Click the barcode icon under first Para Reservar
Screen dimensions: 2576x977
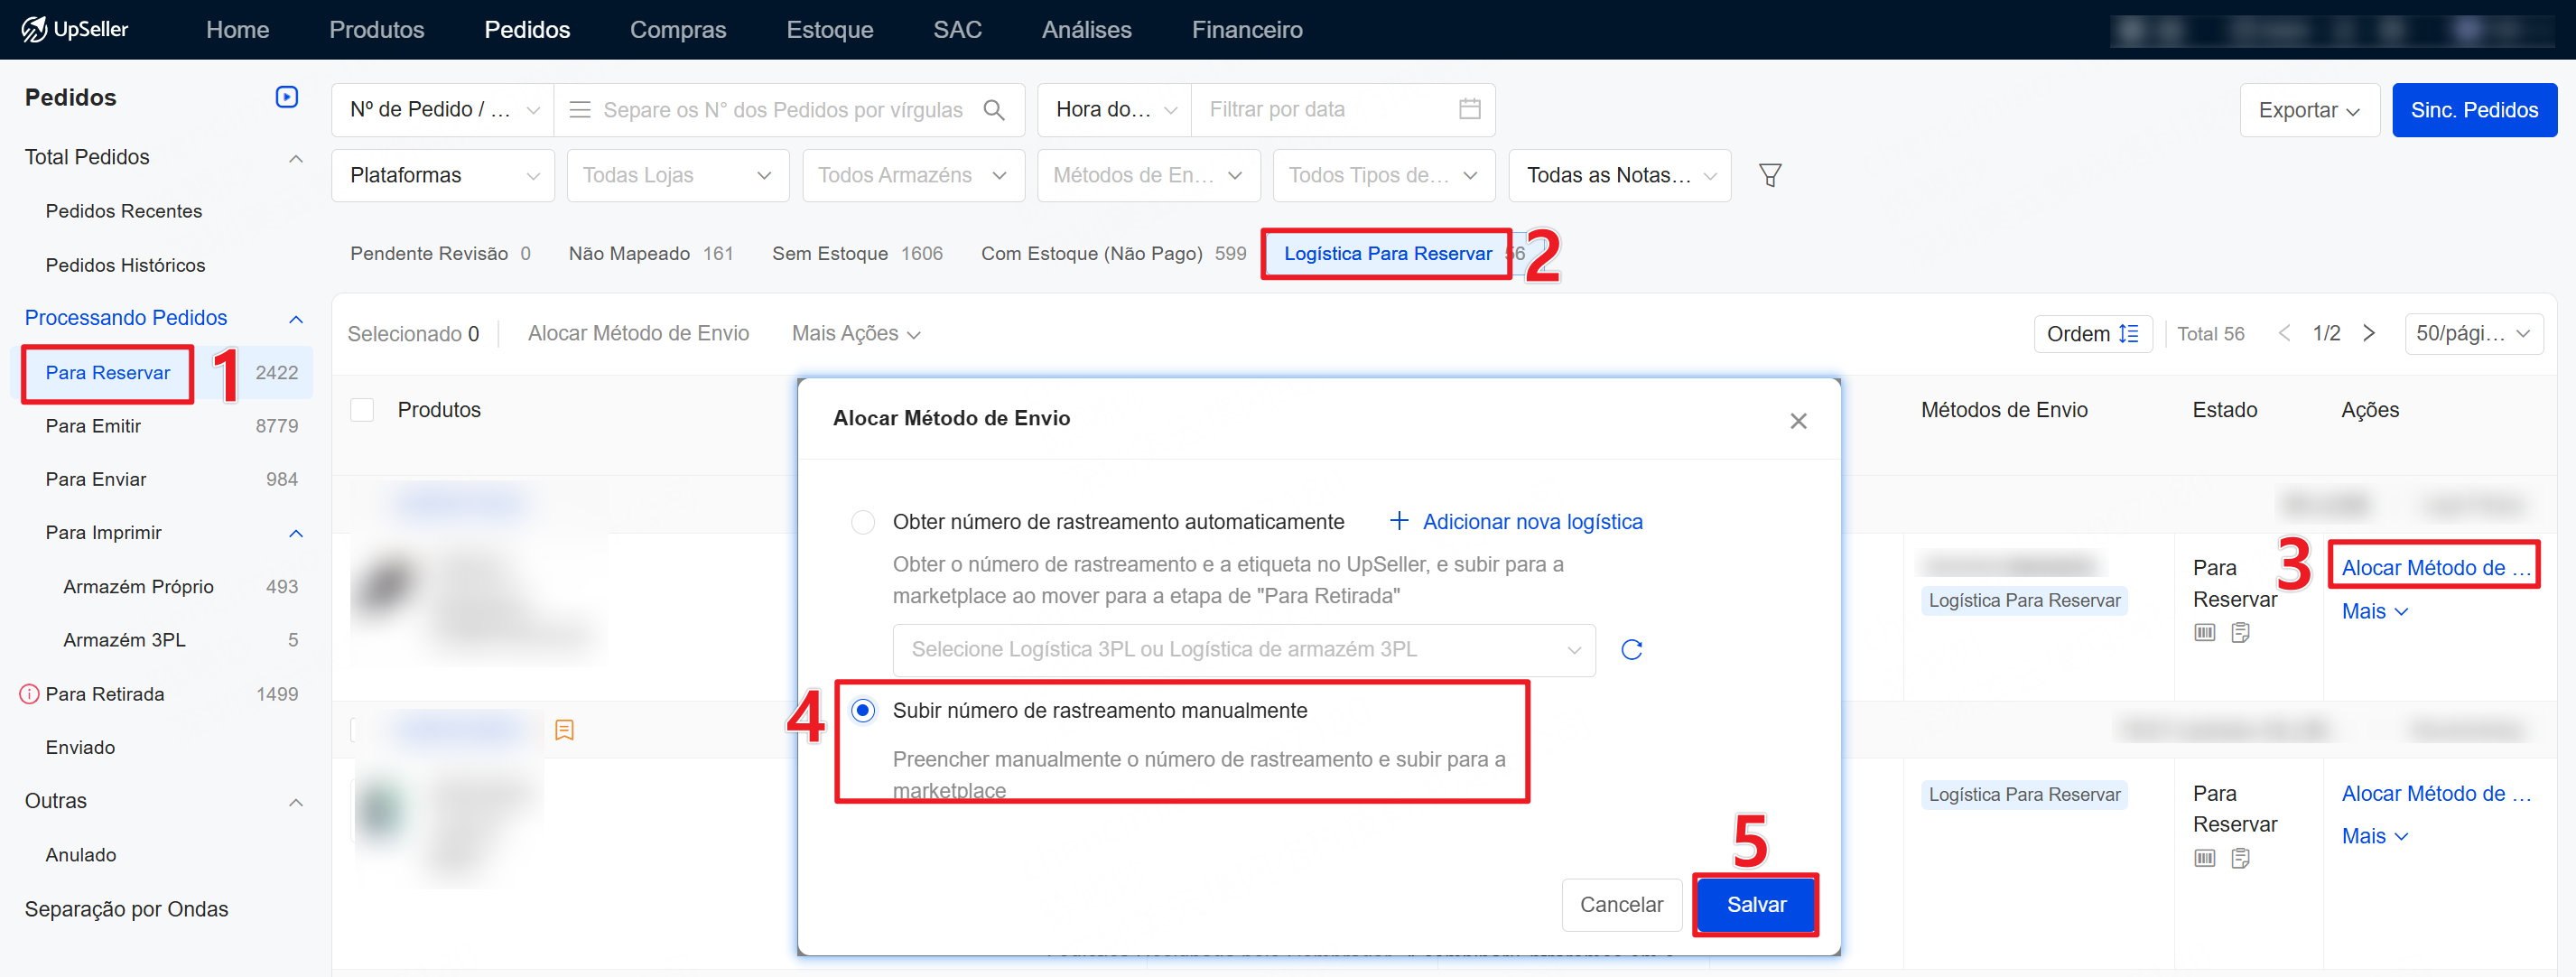point(2204,633)
